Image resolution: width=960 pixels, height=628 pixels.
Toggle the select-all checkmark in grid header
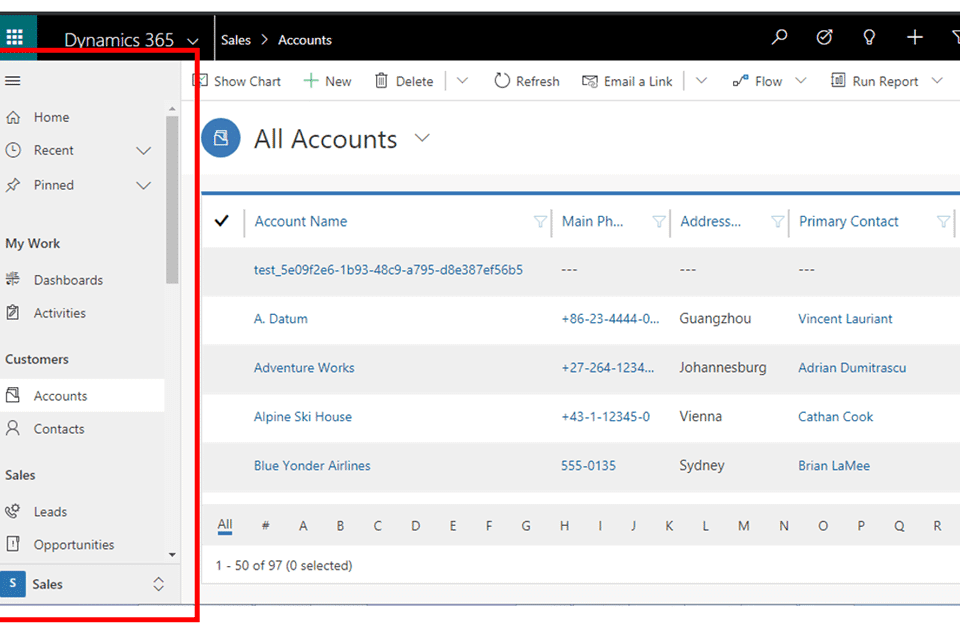point(222,221)
